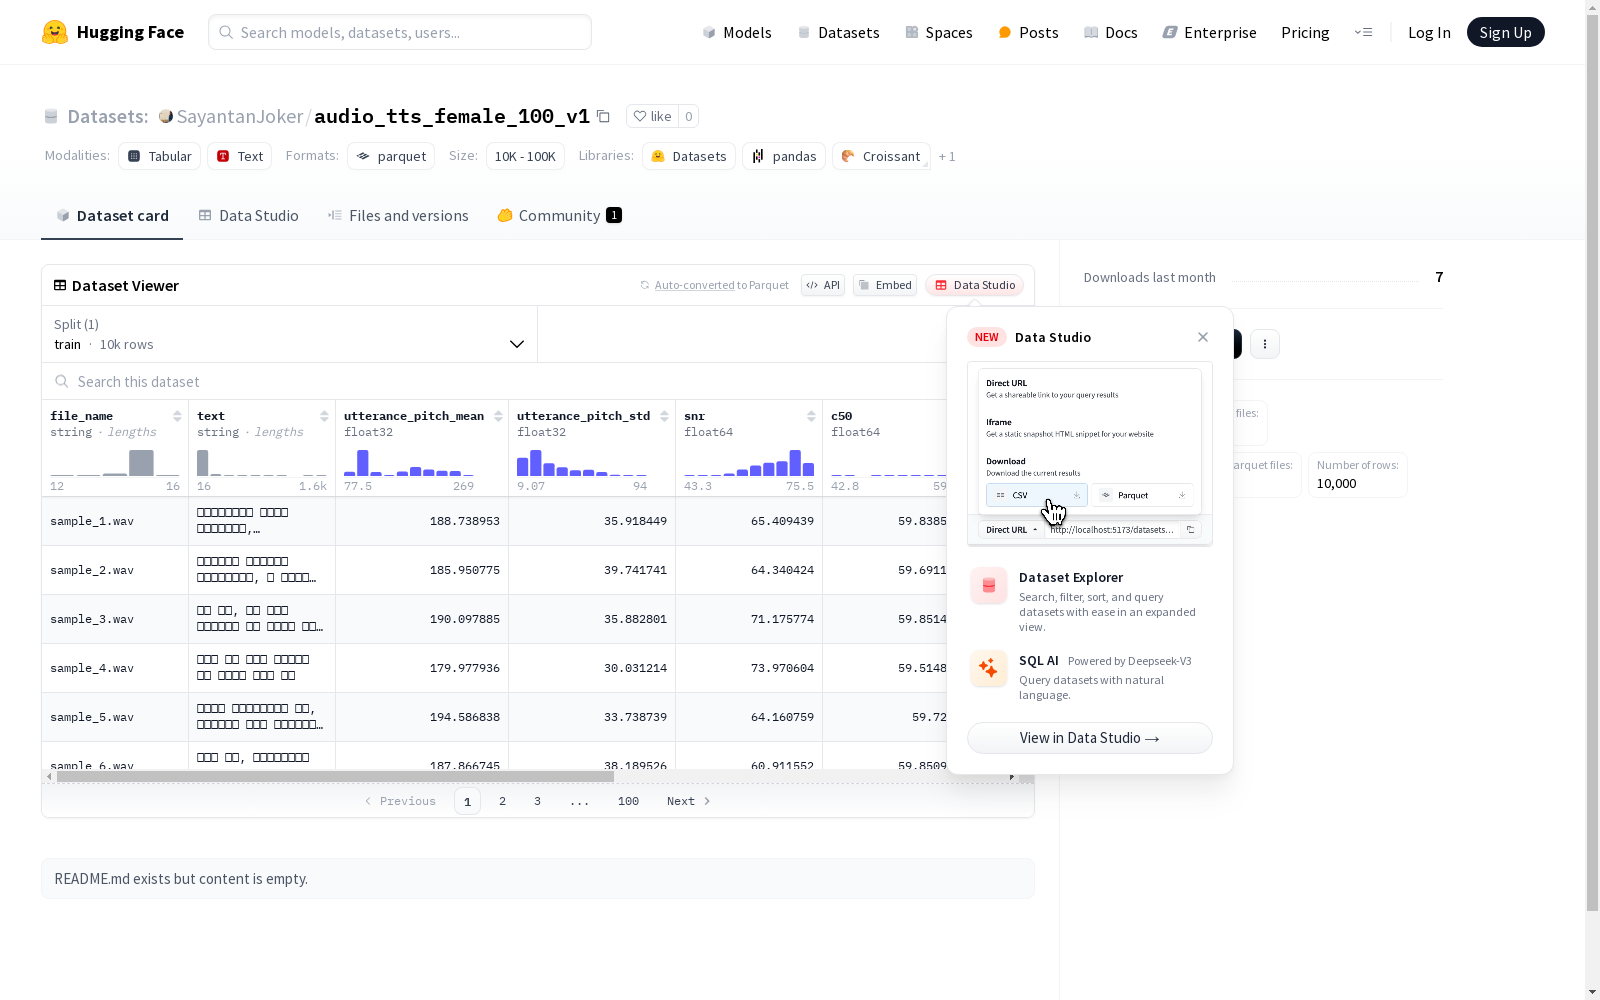Select the sample_1.wav cell
The width and height of the screenshot is (1600, 1000).
115,521
